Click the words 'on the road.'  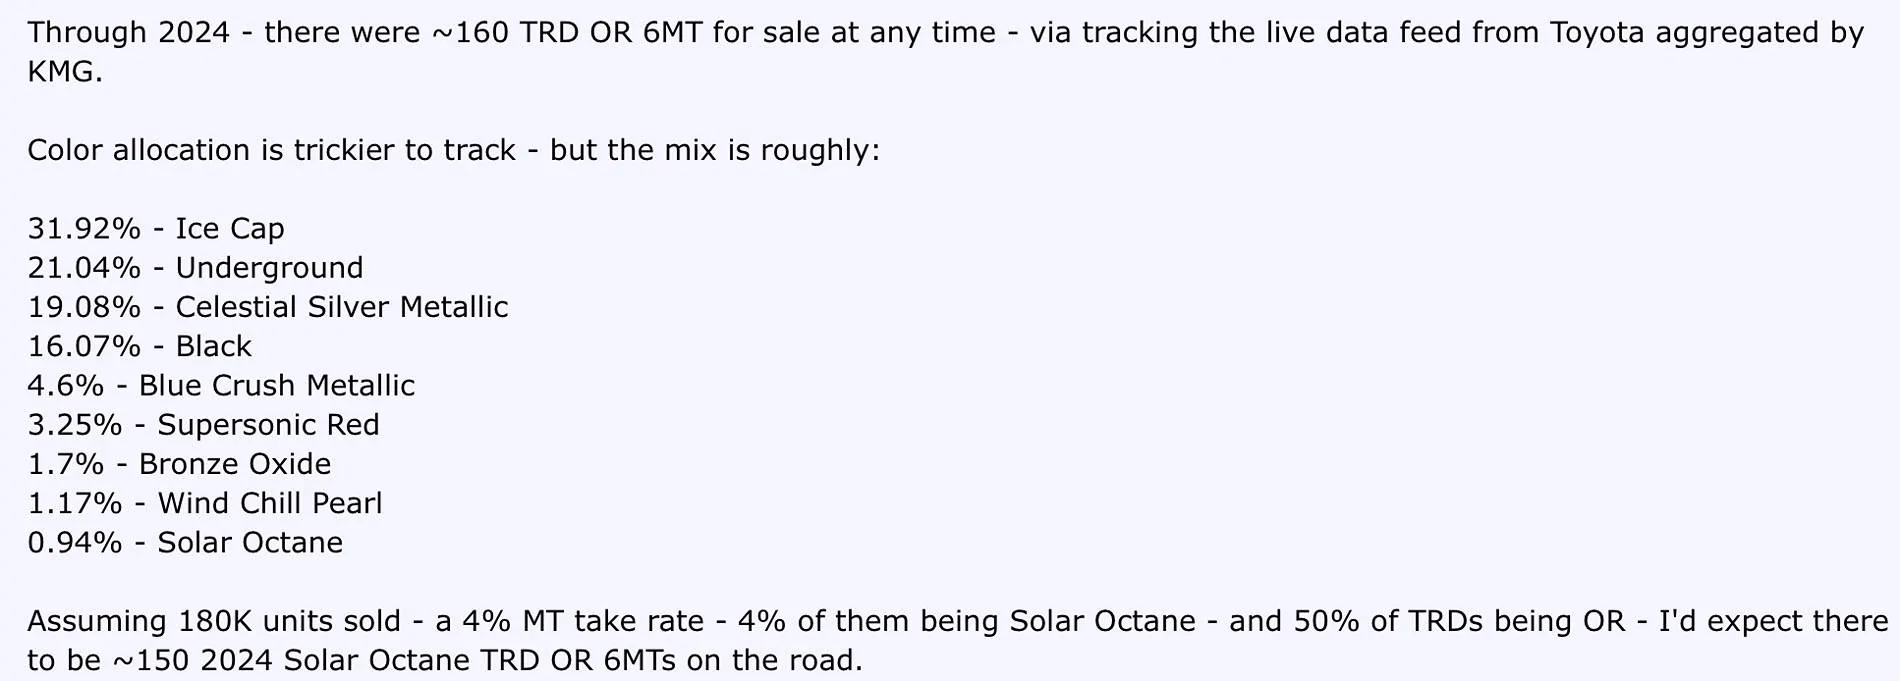773,660
